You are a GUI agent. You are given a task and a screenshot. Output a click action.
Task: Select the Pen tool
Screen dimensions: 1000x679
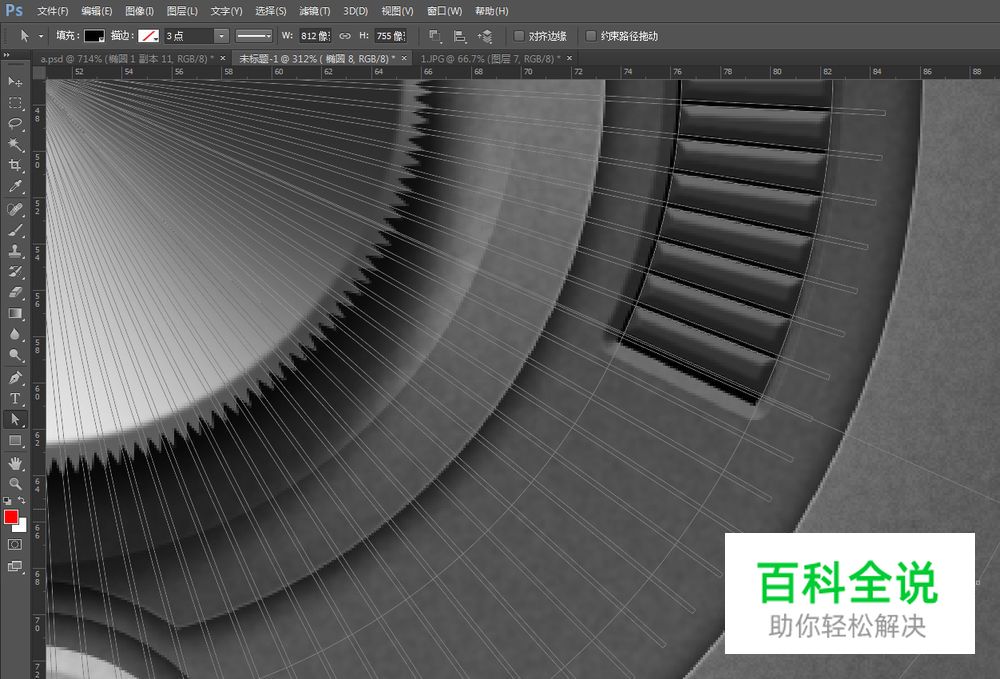tap(15, 378)
